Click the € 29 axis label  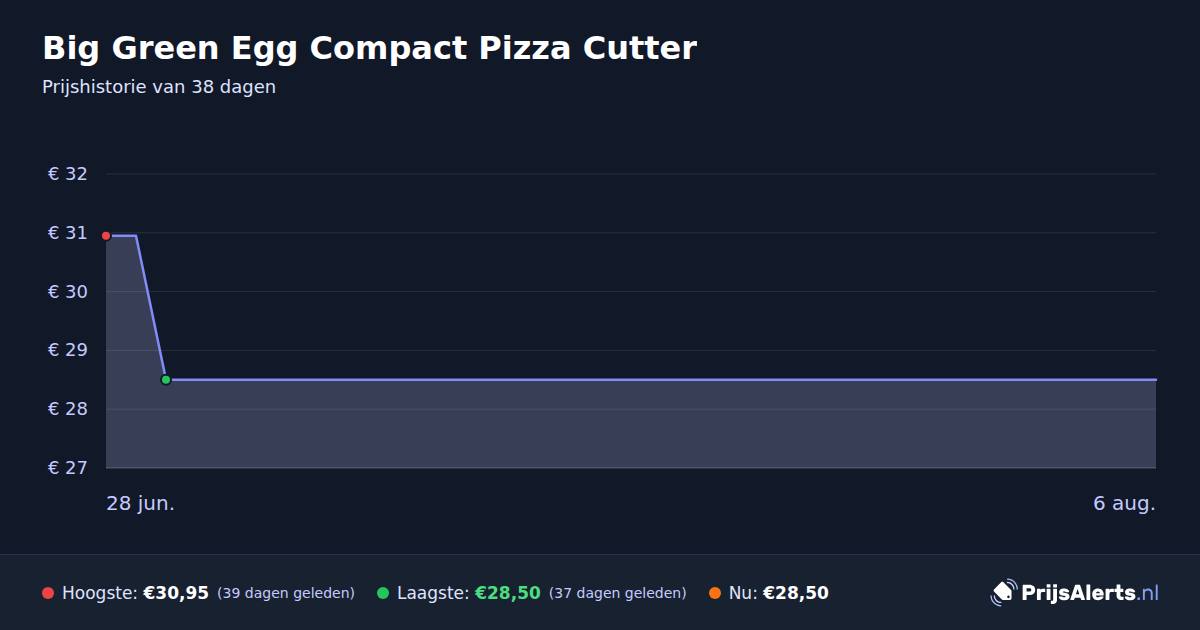tap(68, 350)
